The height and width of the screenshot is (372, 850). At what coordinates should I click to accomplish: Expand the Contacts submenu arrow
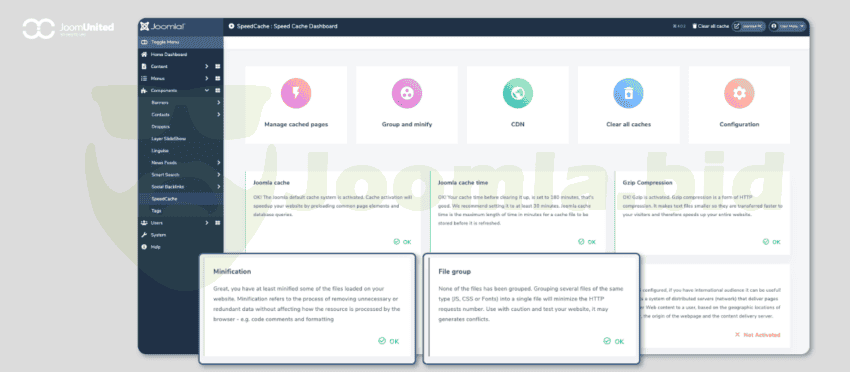(218, 114)
